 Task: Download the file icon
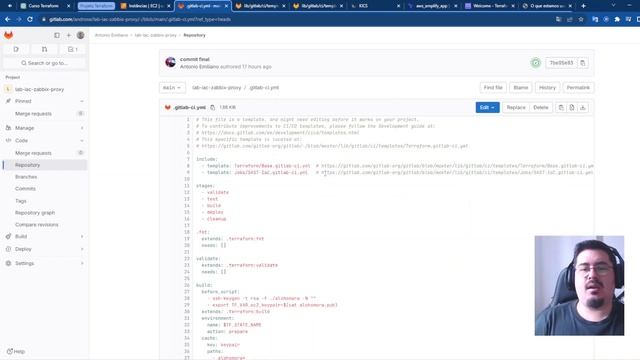(583, 107)
